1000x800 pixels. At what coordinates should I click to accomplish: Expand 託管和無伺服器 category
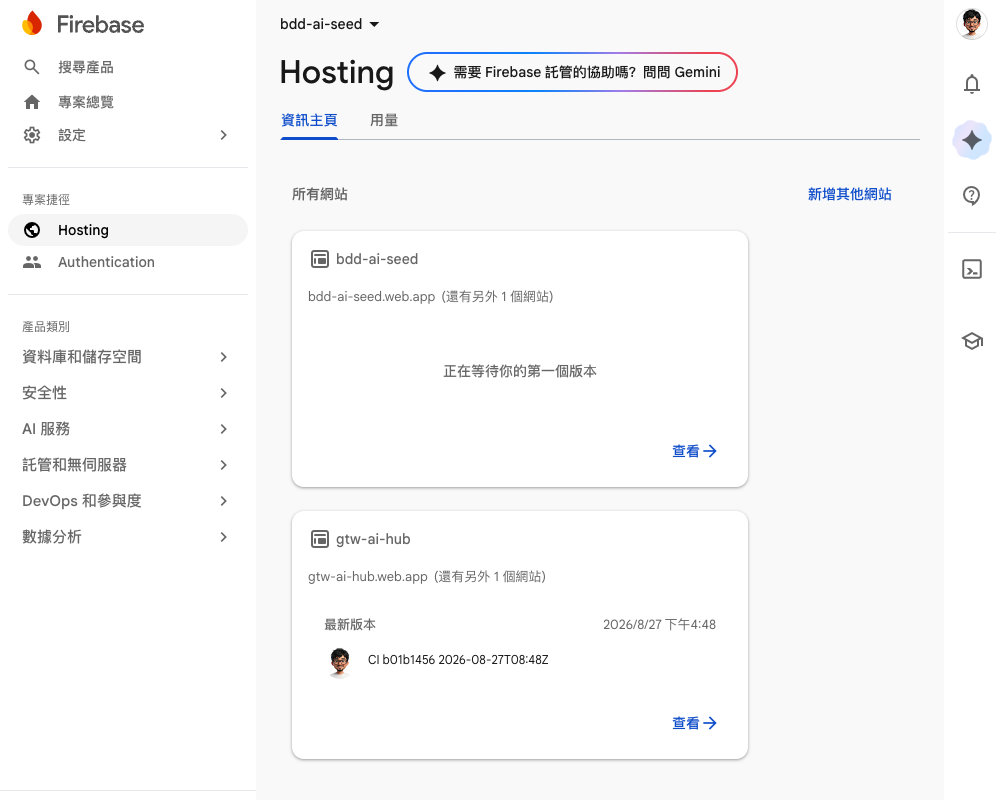[x=223, y=465]
